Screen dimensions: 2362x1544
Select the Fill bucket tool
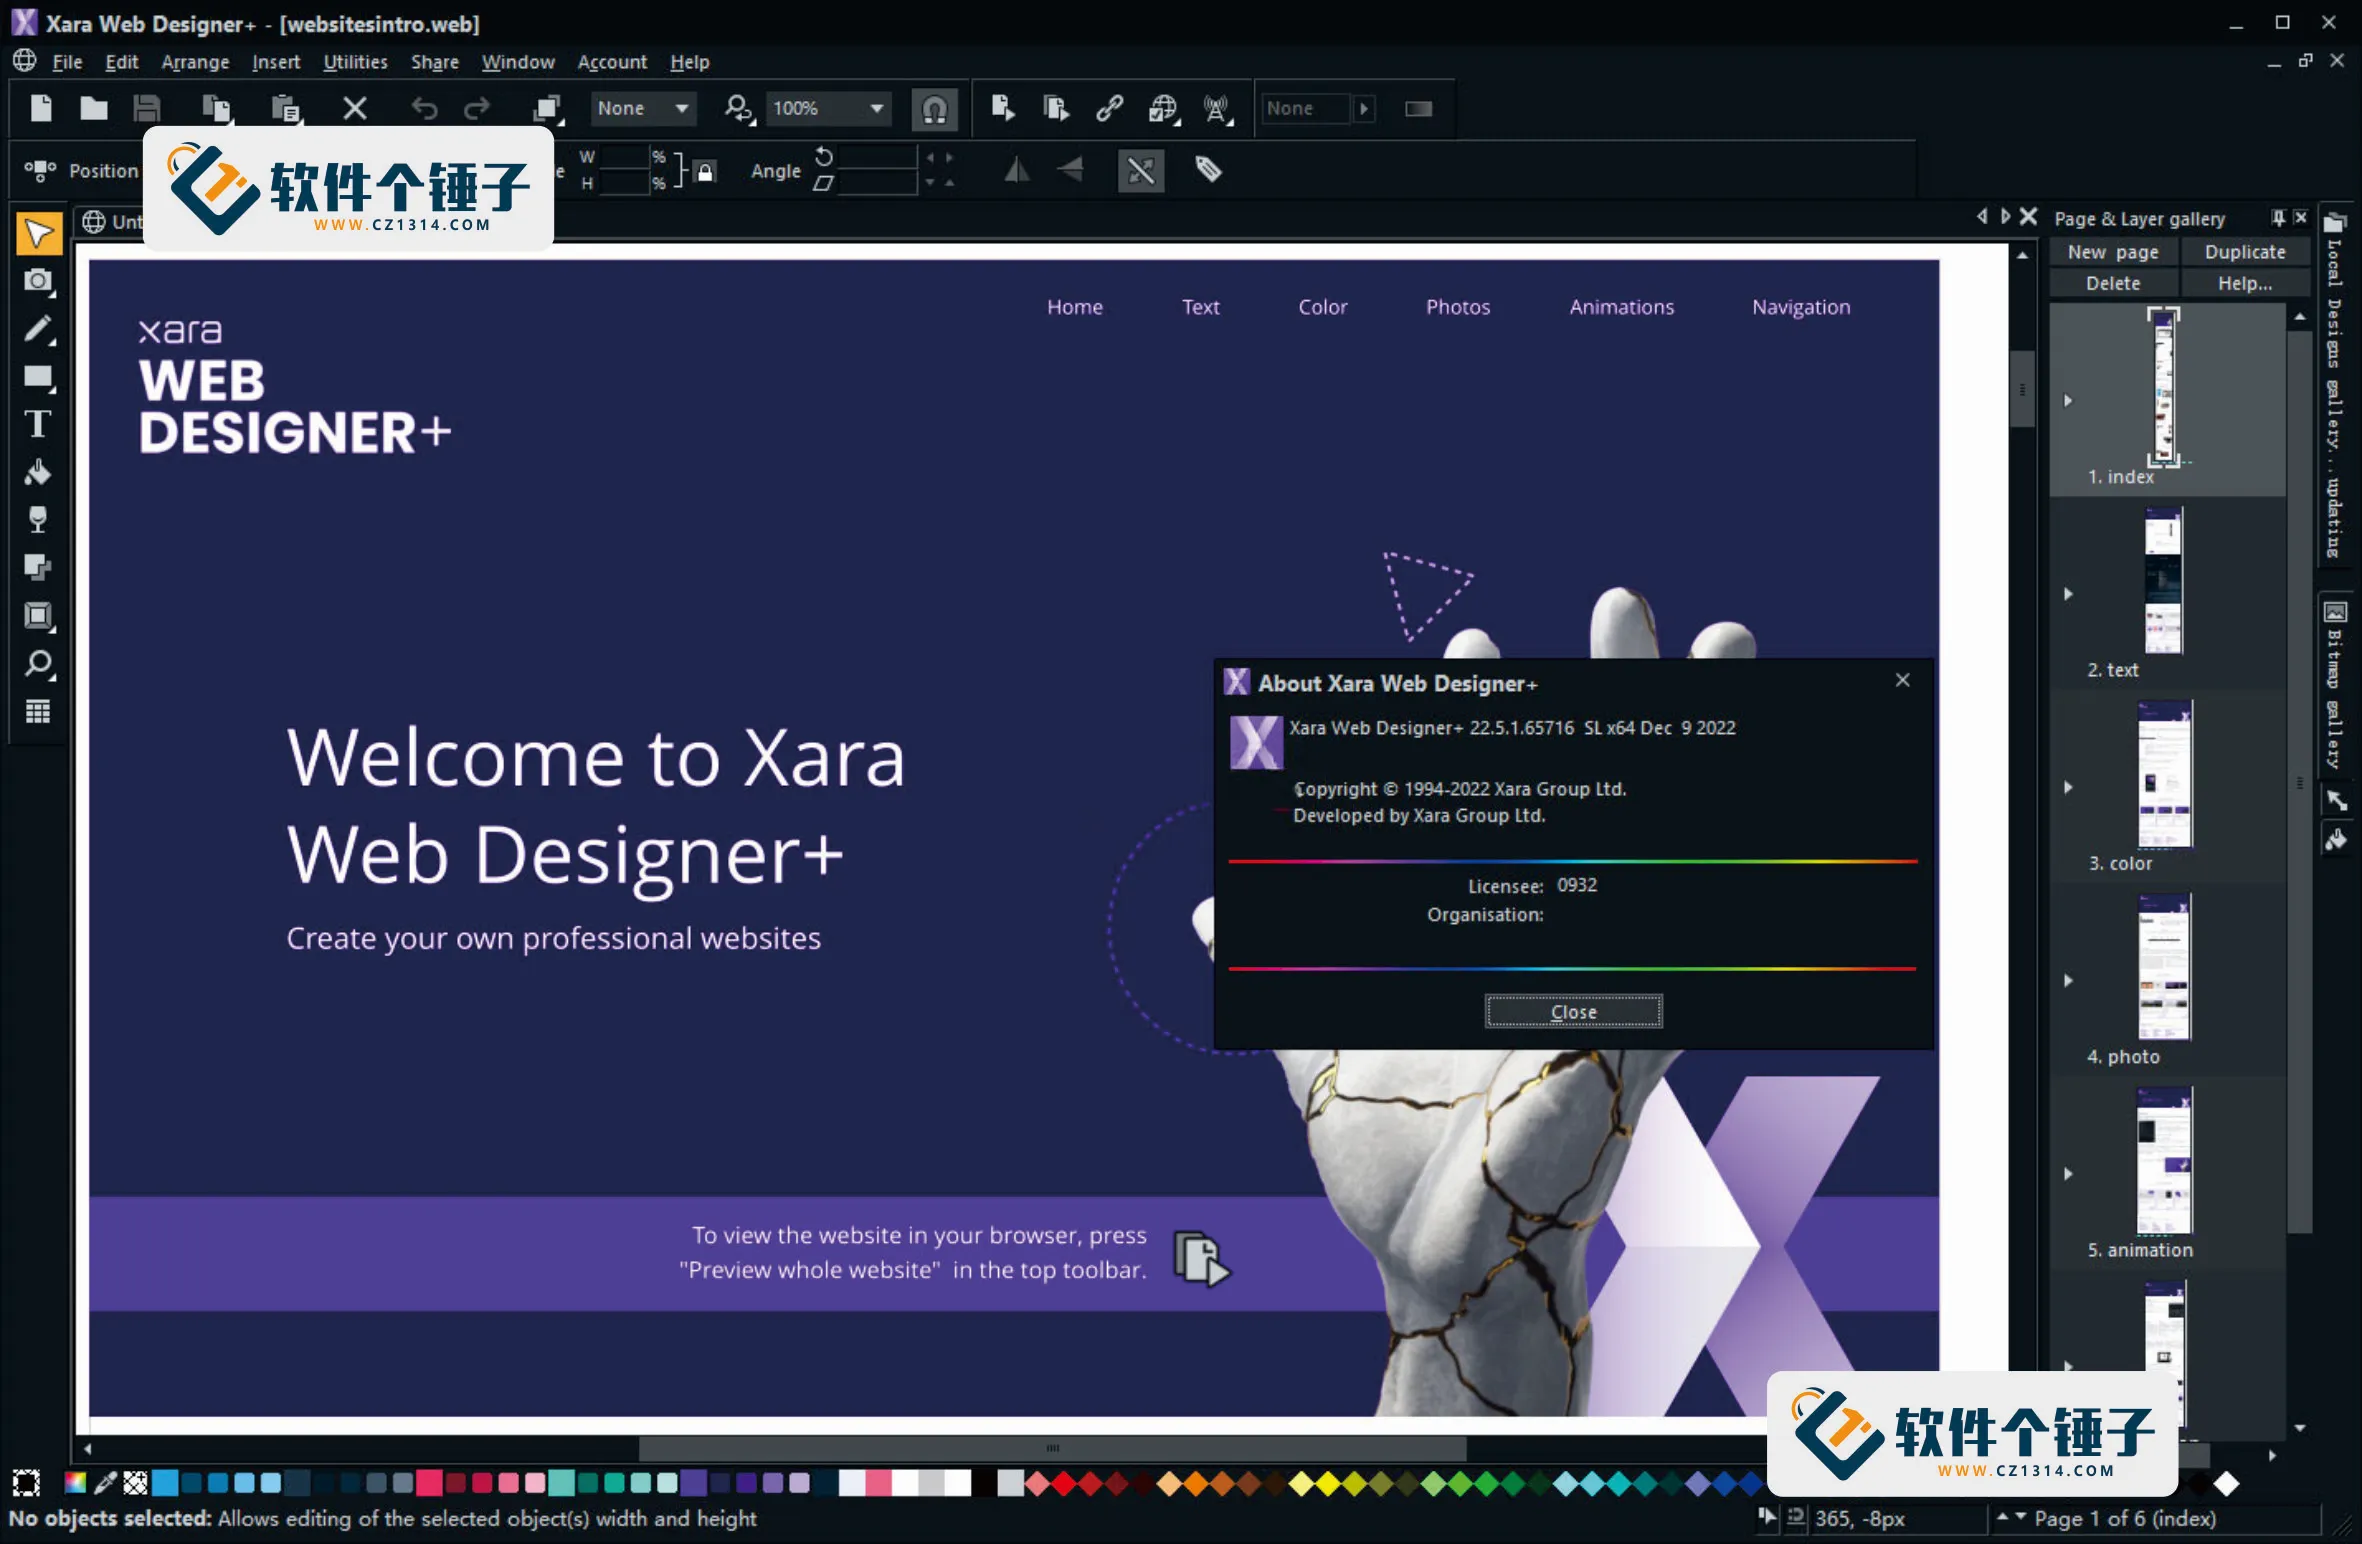point(39,472)
